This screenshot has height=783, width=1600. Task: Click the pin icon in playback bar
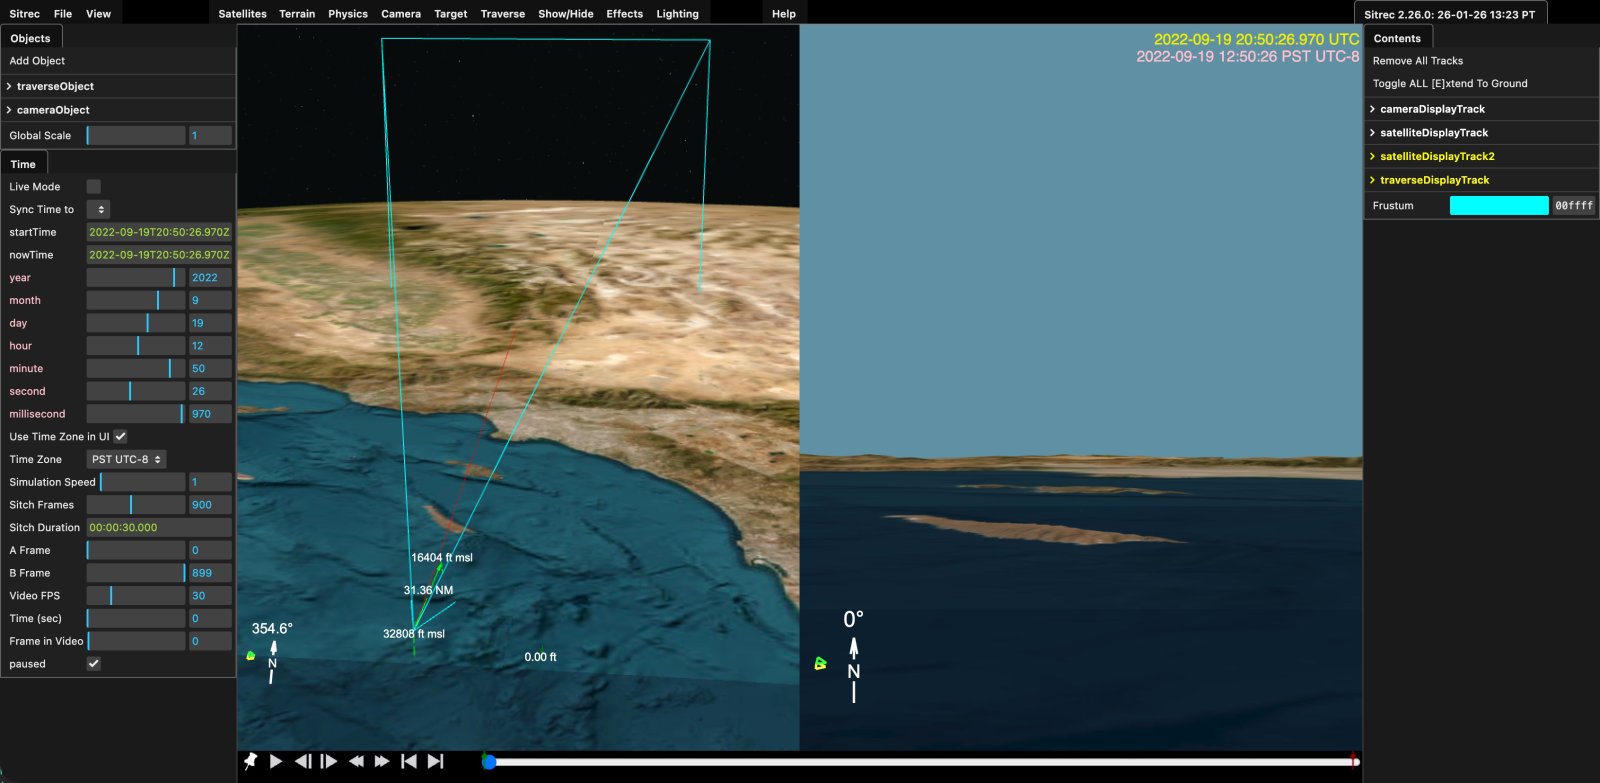tap(250, 761)
